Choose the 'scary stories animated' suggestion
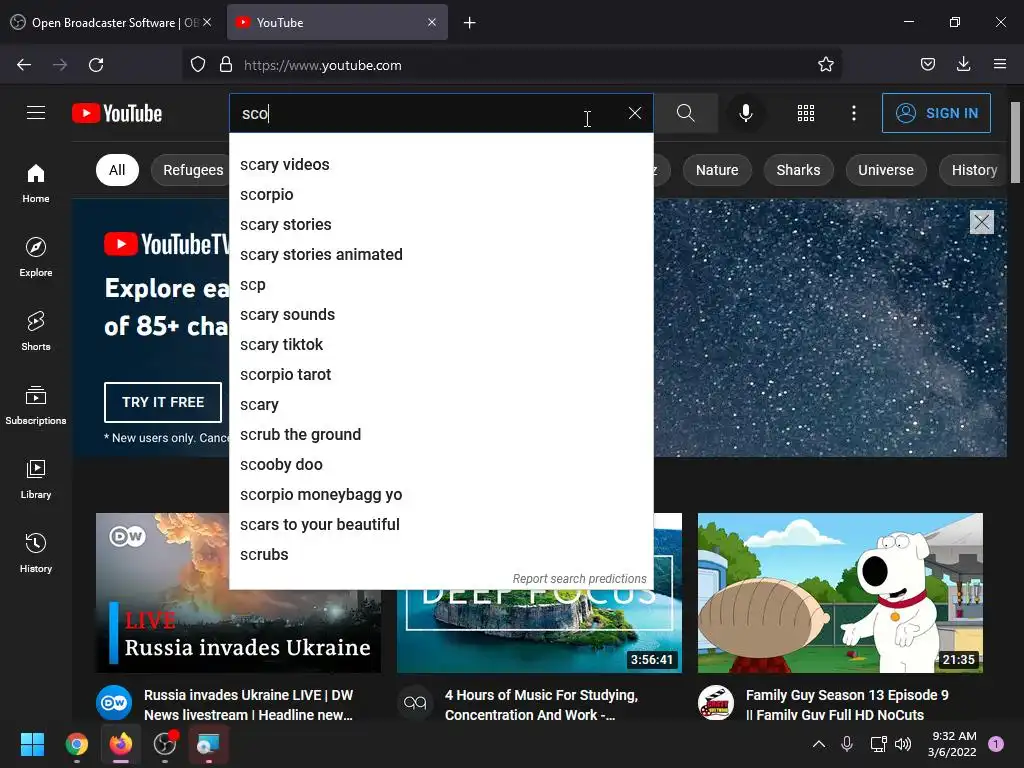The height and width of the screenshot is (768, 1024). click(x=441, y=255)
